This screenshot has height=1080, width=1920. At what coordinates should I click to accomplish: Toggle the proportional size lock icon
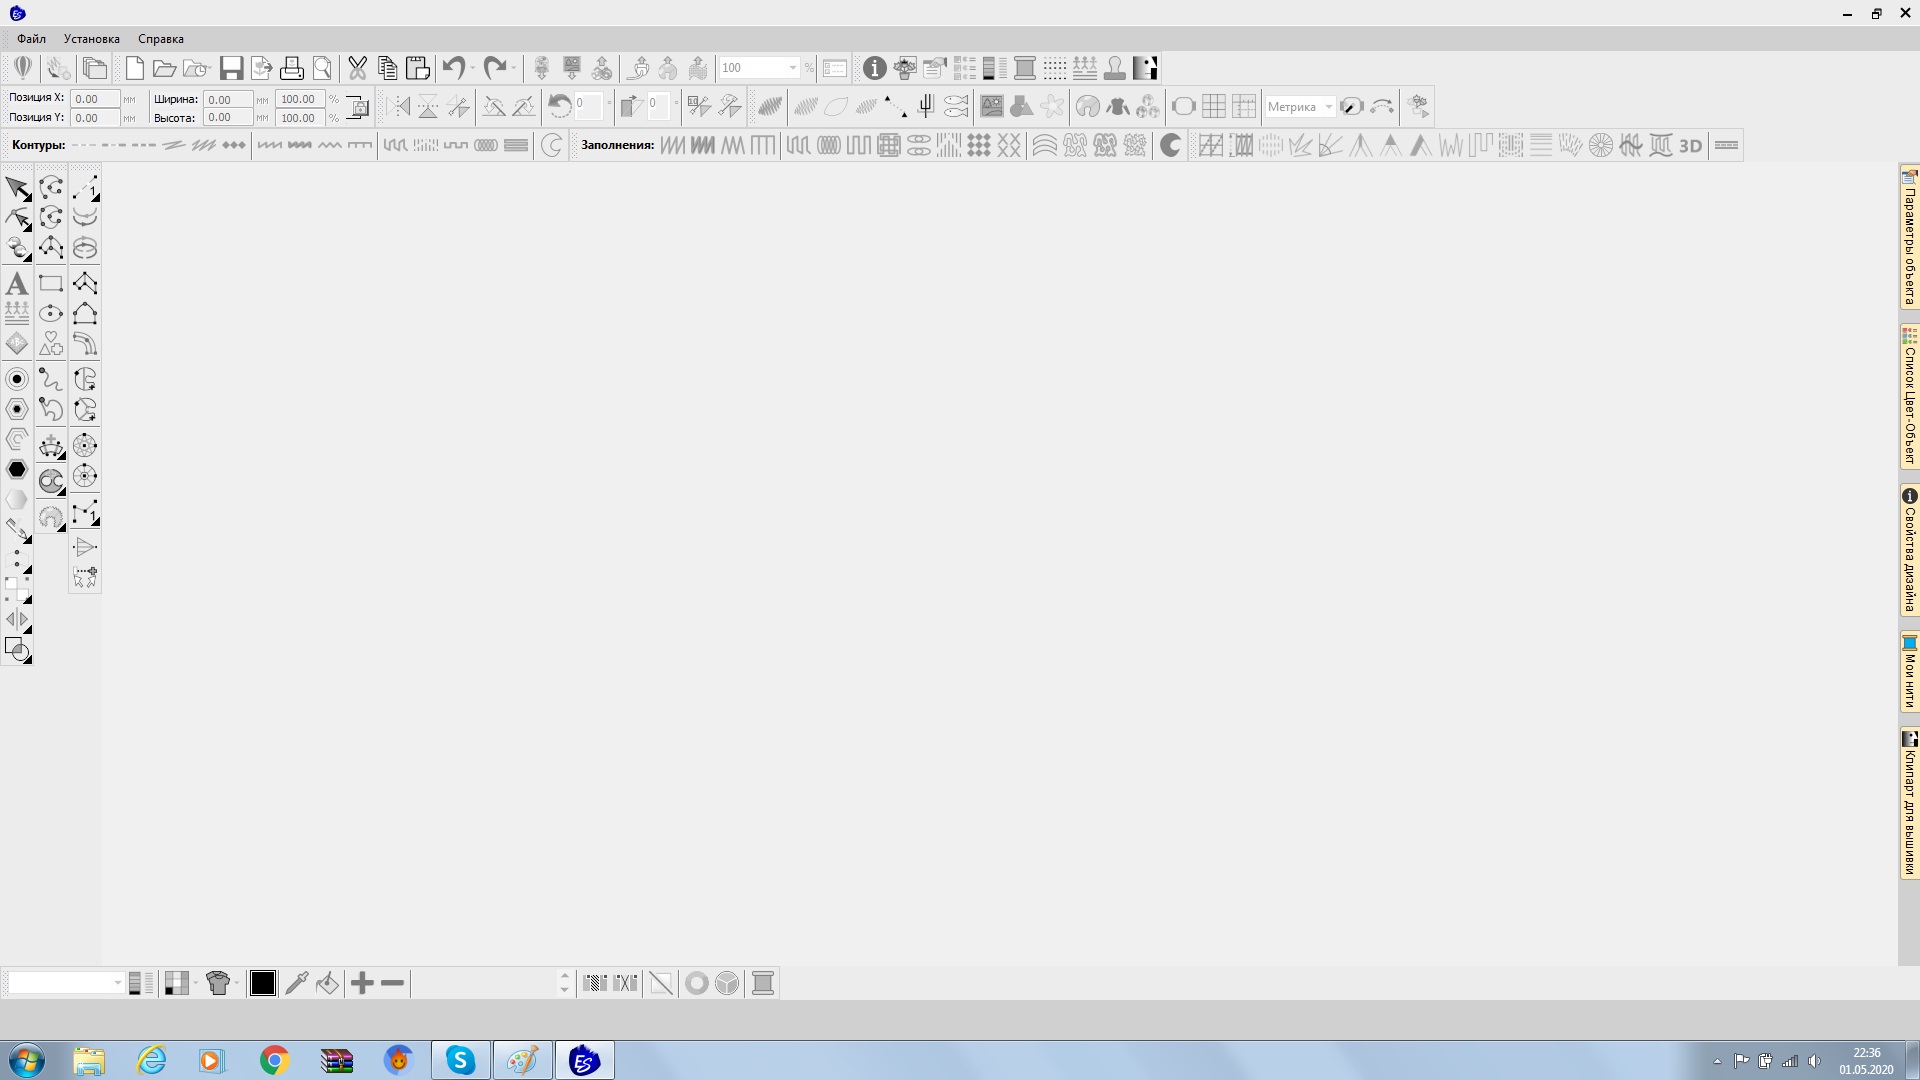[x=358, y=108]
